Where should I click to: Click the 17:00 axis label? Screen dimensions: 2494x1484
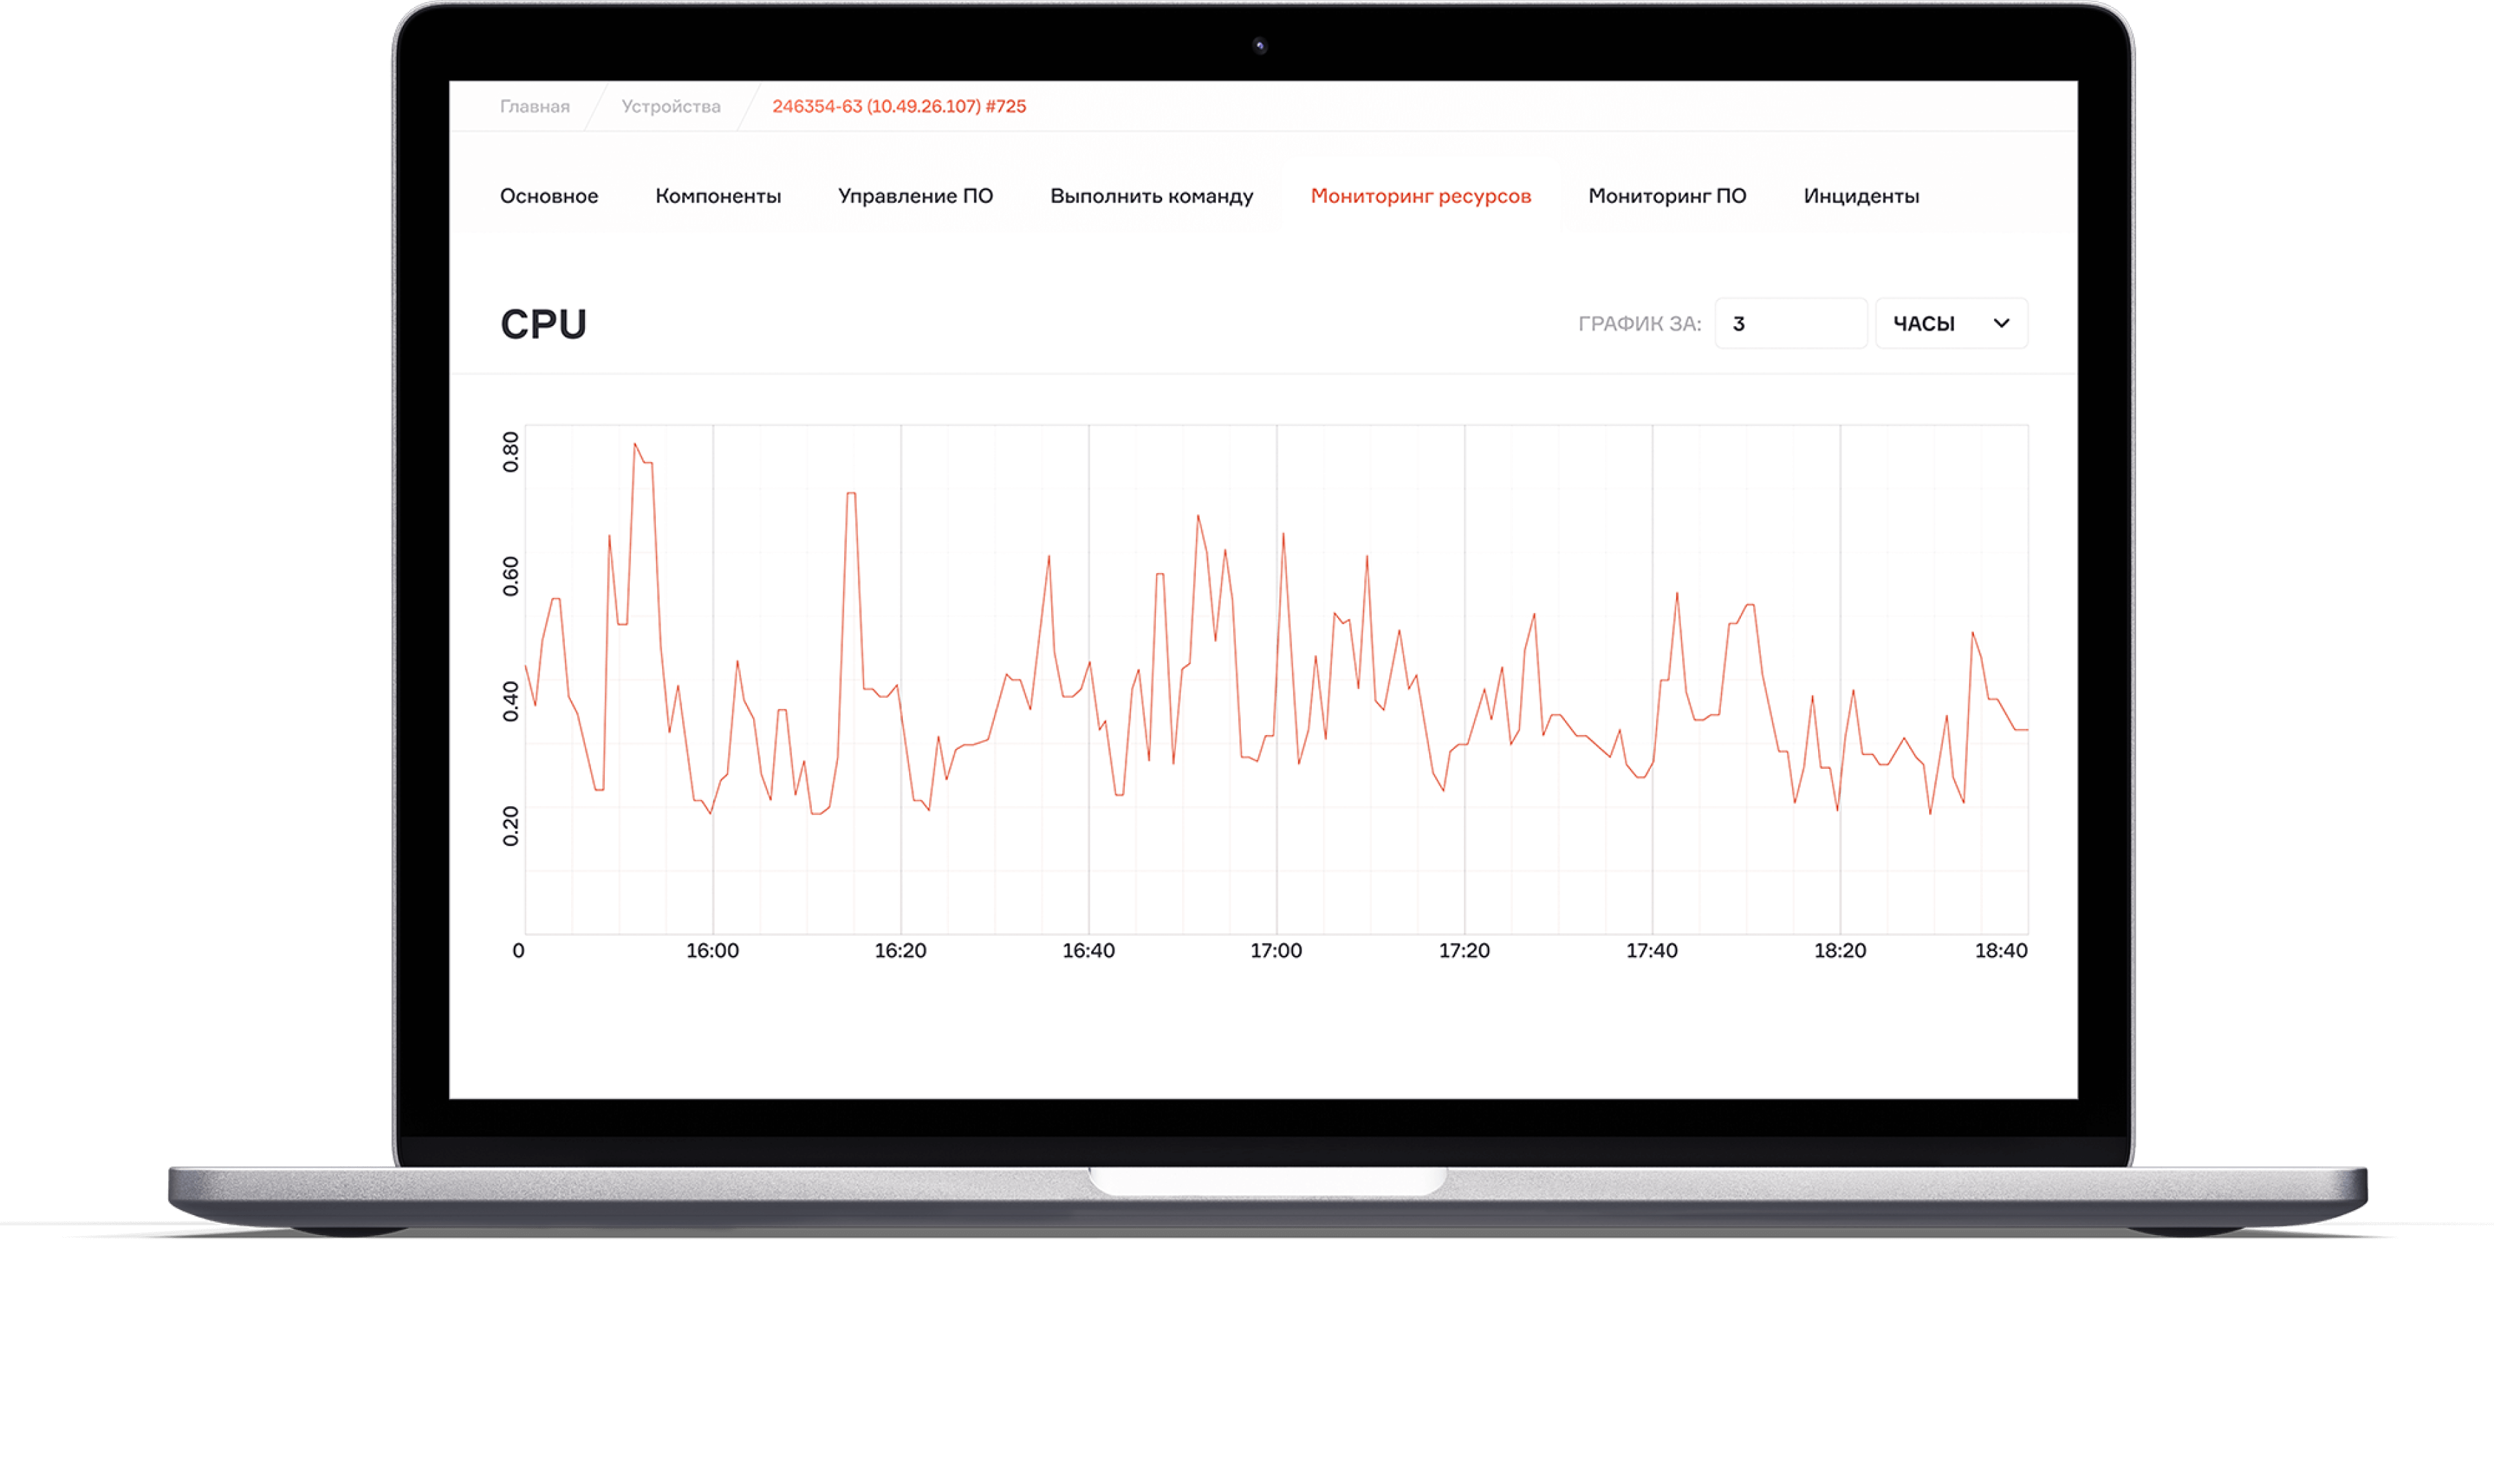pos(1275,950)
